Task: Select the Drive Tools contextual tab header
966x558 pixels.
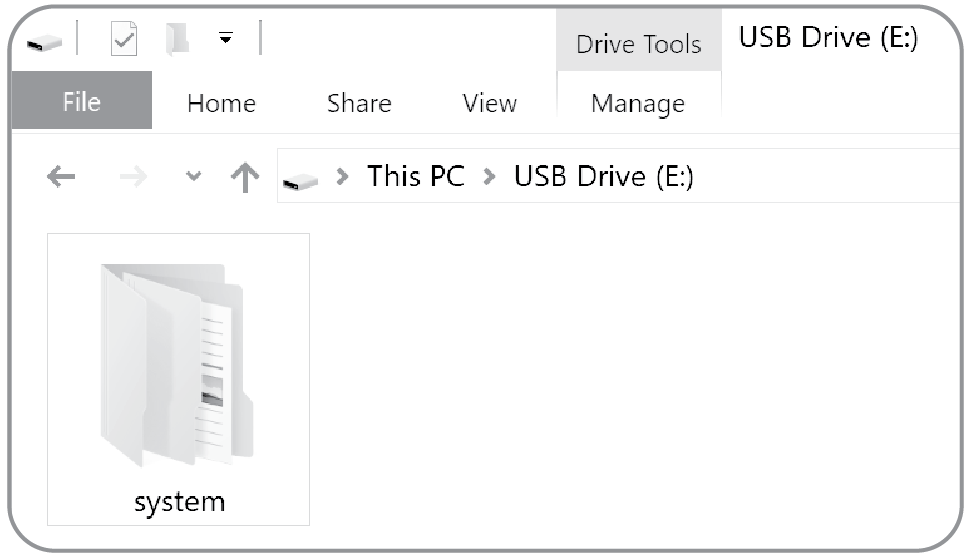Action: (639, 41)
